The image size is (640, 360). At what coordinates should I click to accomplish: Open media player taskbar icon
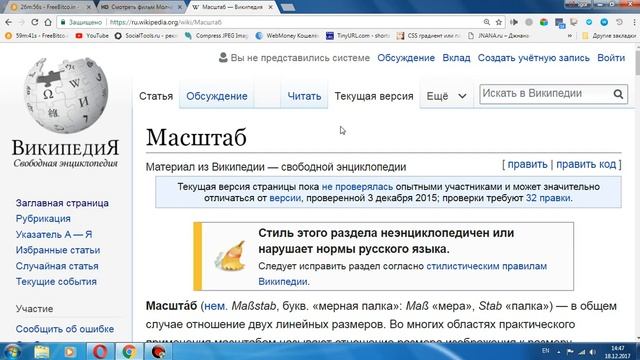(x=70, y=351)
